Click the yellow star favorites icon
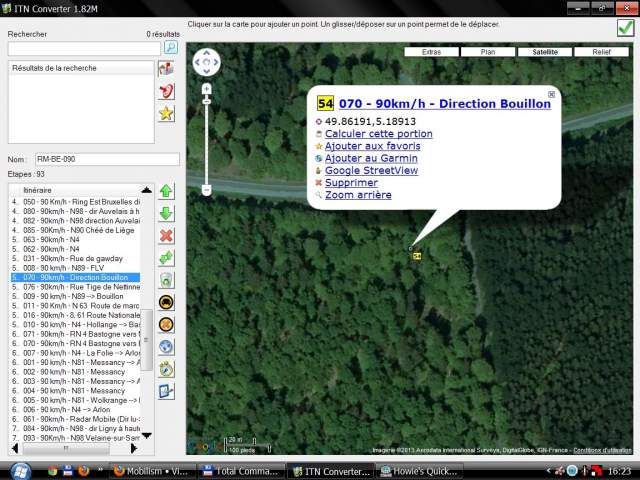Image resolution: width=640 pixels, height=480 pixels. (x=167, y=113)
